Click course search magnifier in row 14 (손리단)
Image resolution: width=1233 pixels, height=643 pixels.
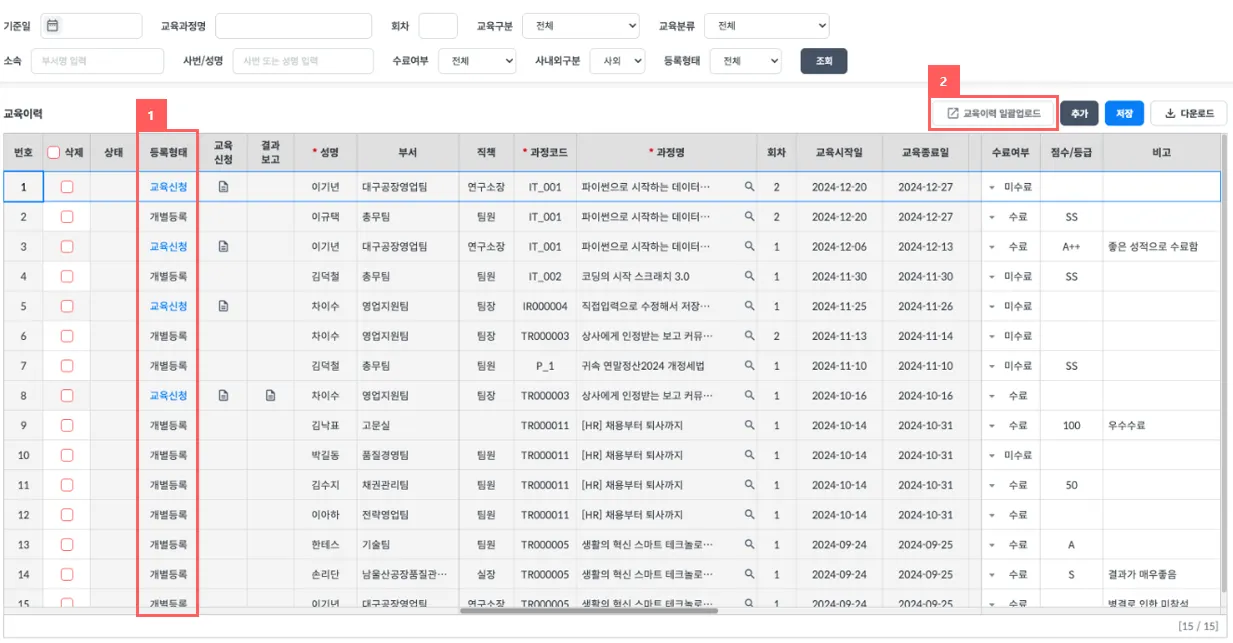(x=749, y=575)
